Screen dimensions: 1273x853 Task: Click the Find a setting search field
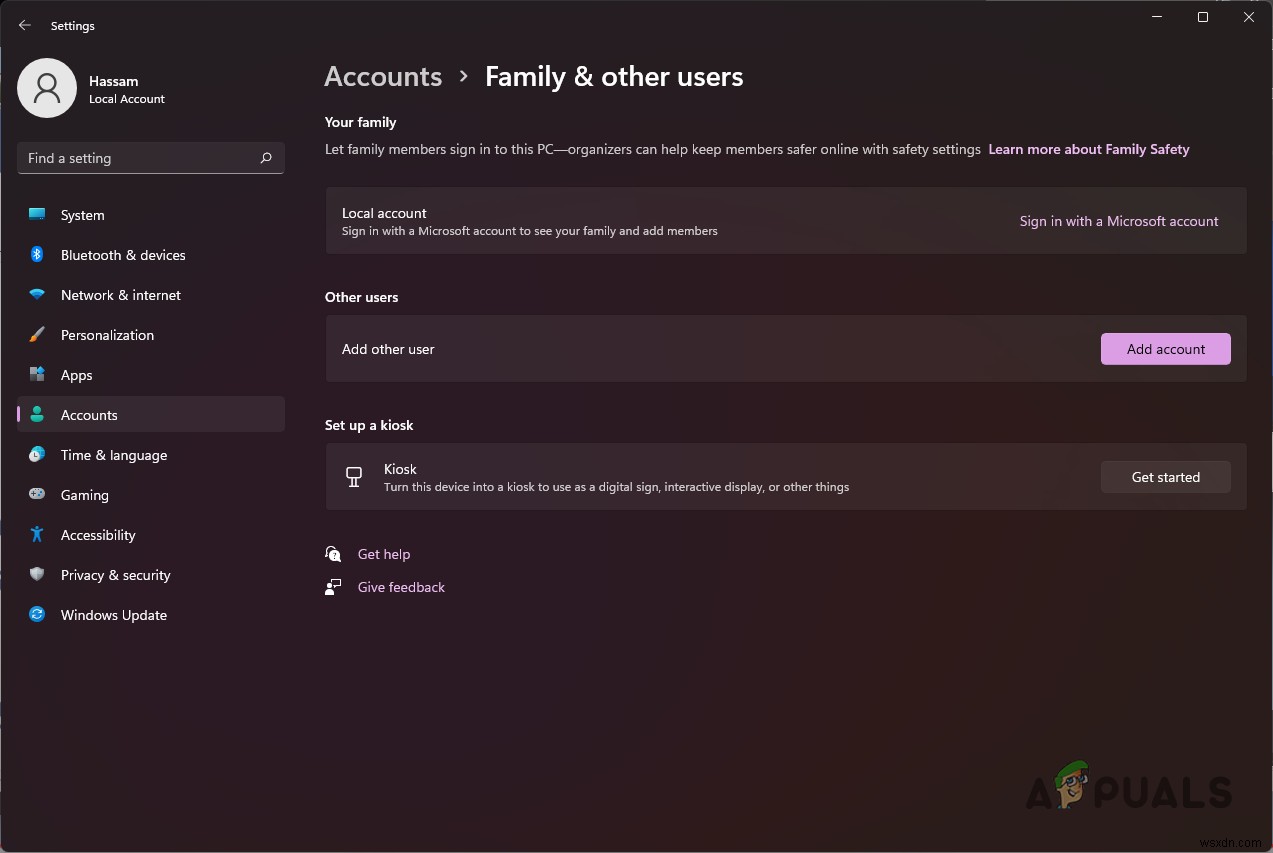pyautogui.click(x=150, y=158)
